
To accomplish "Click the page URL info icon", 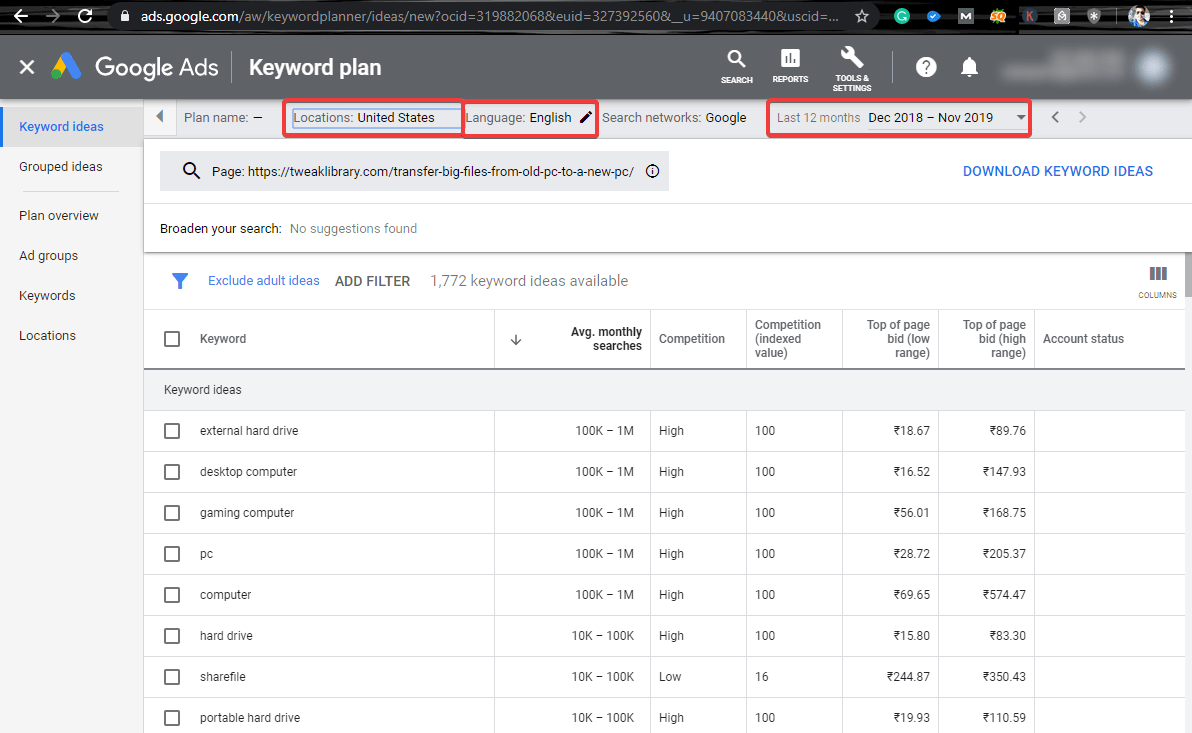I will click(x=652, y=171).
